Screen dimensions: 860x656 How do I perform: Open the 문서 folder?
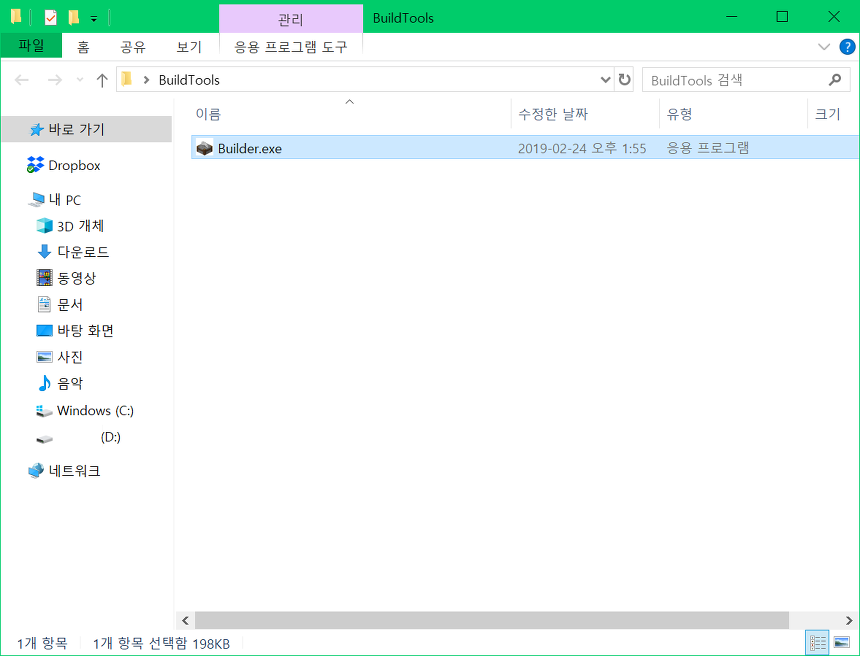(70, 305)
